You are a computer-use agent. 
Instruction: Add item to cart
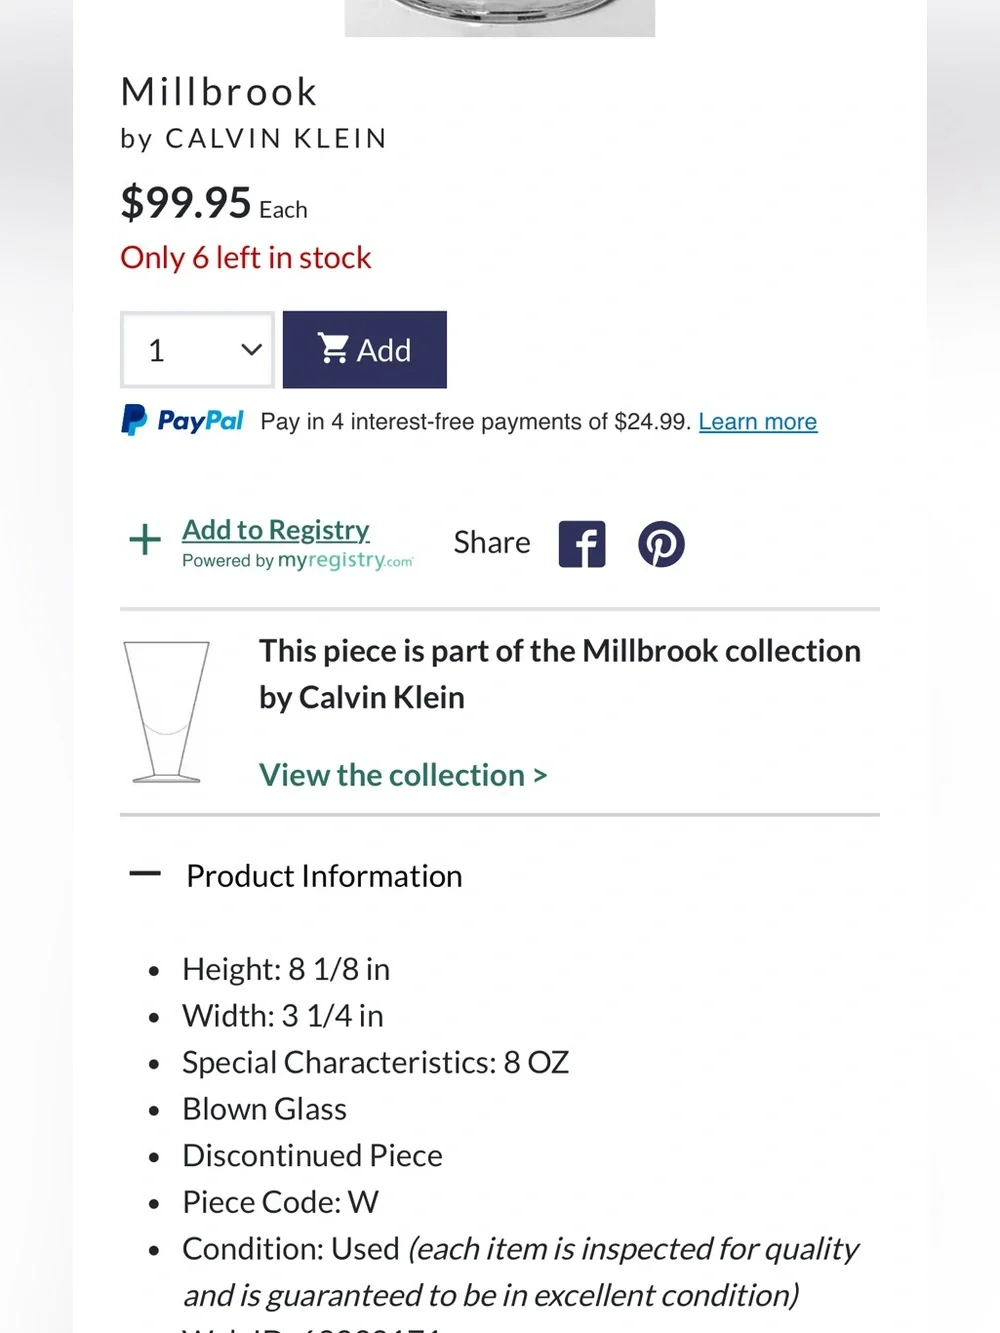[x=365, y=350]
